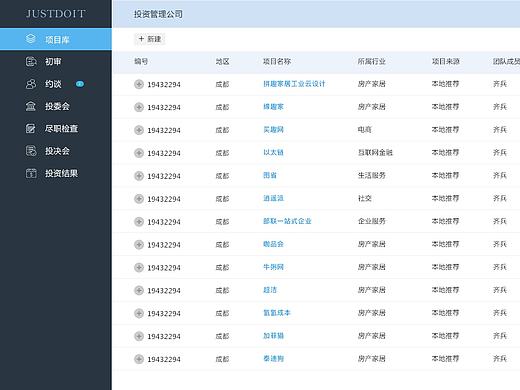Click 成都 in the 以太链 row
Image resolution: width=520 pixels, height=390 pixels.
click(222, 153)
